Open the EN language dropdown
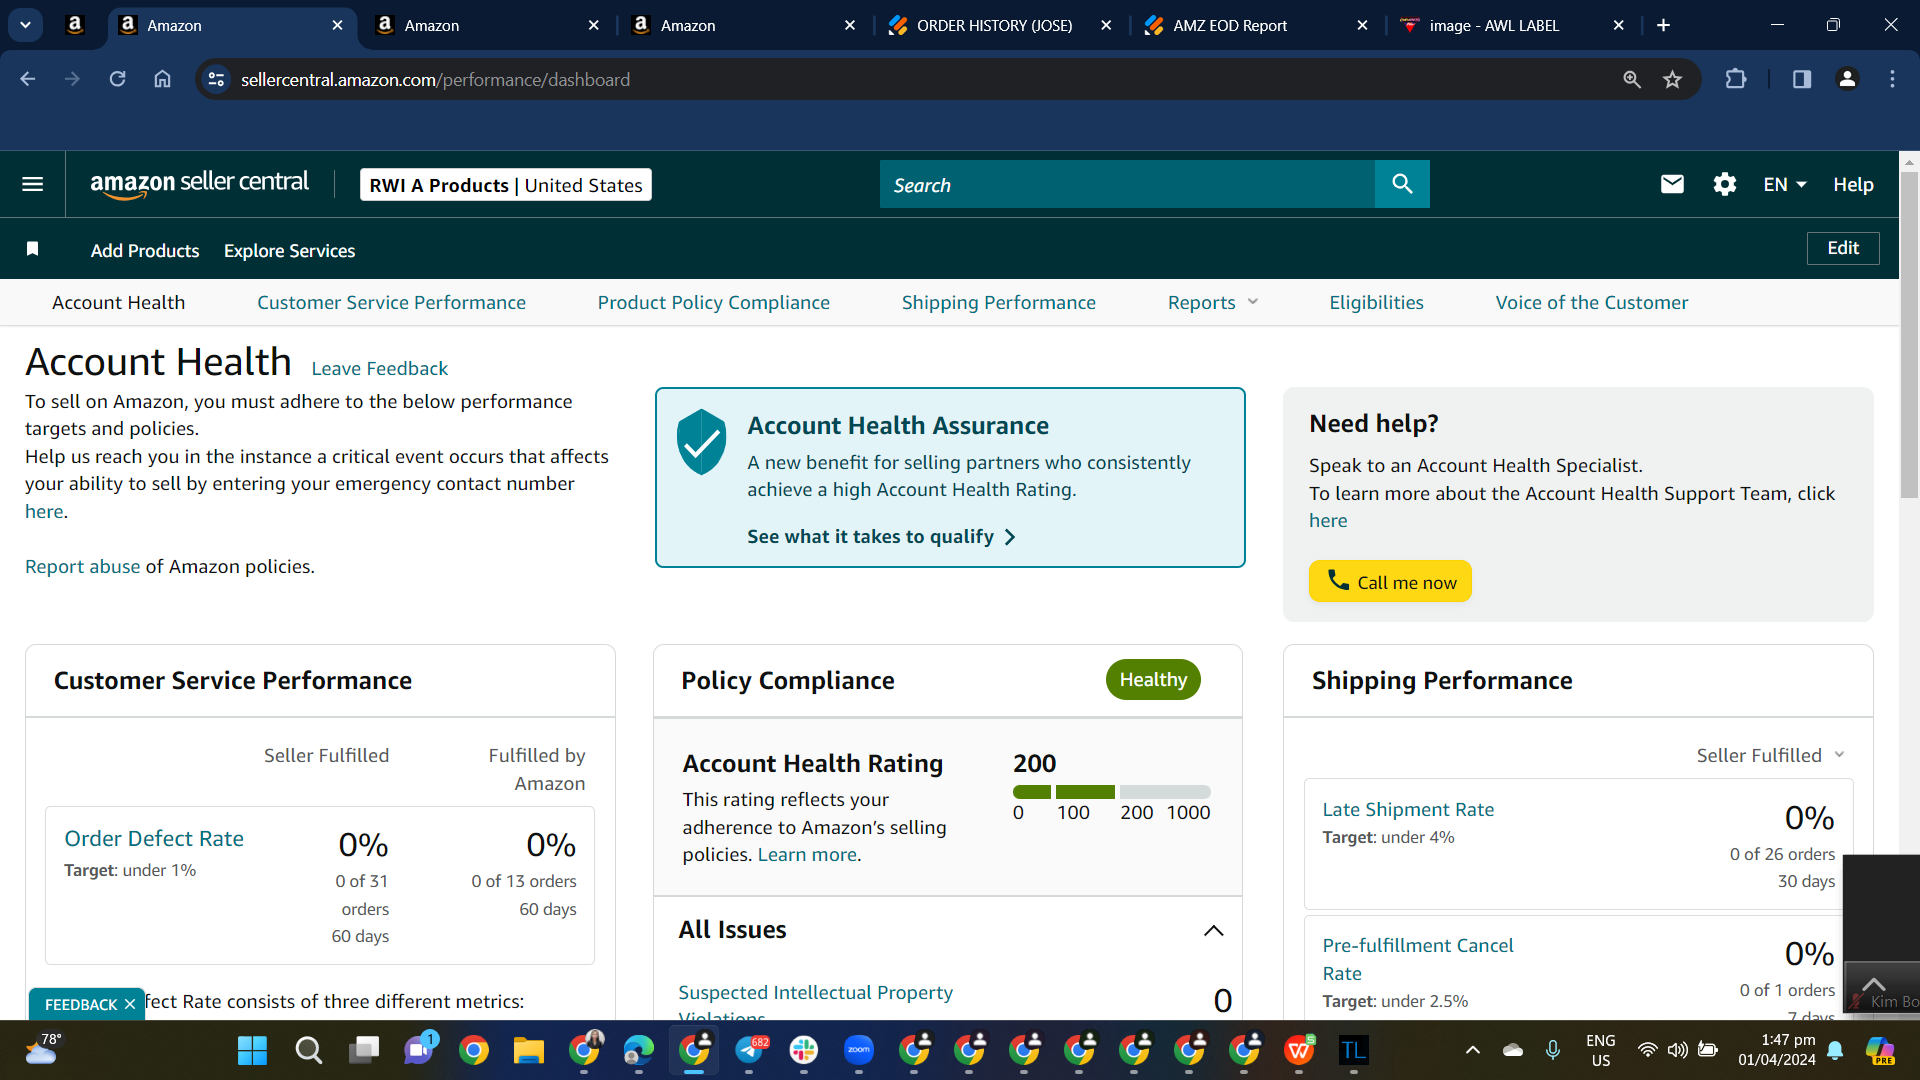 pos(1785,184)
